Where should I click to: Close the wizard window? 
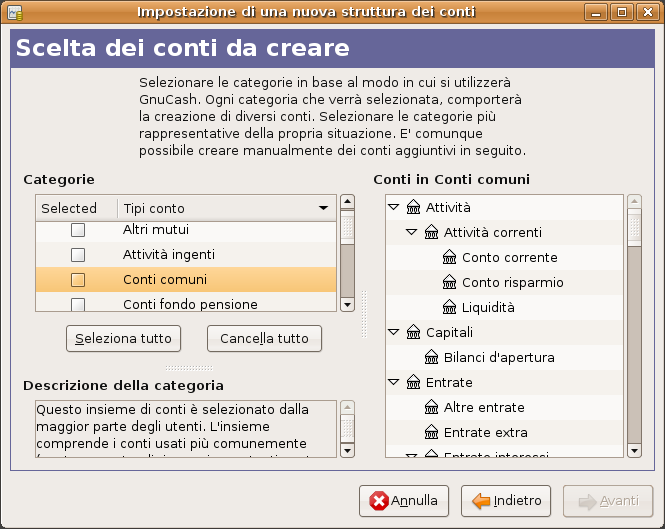point(648,12)
